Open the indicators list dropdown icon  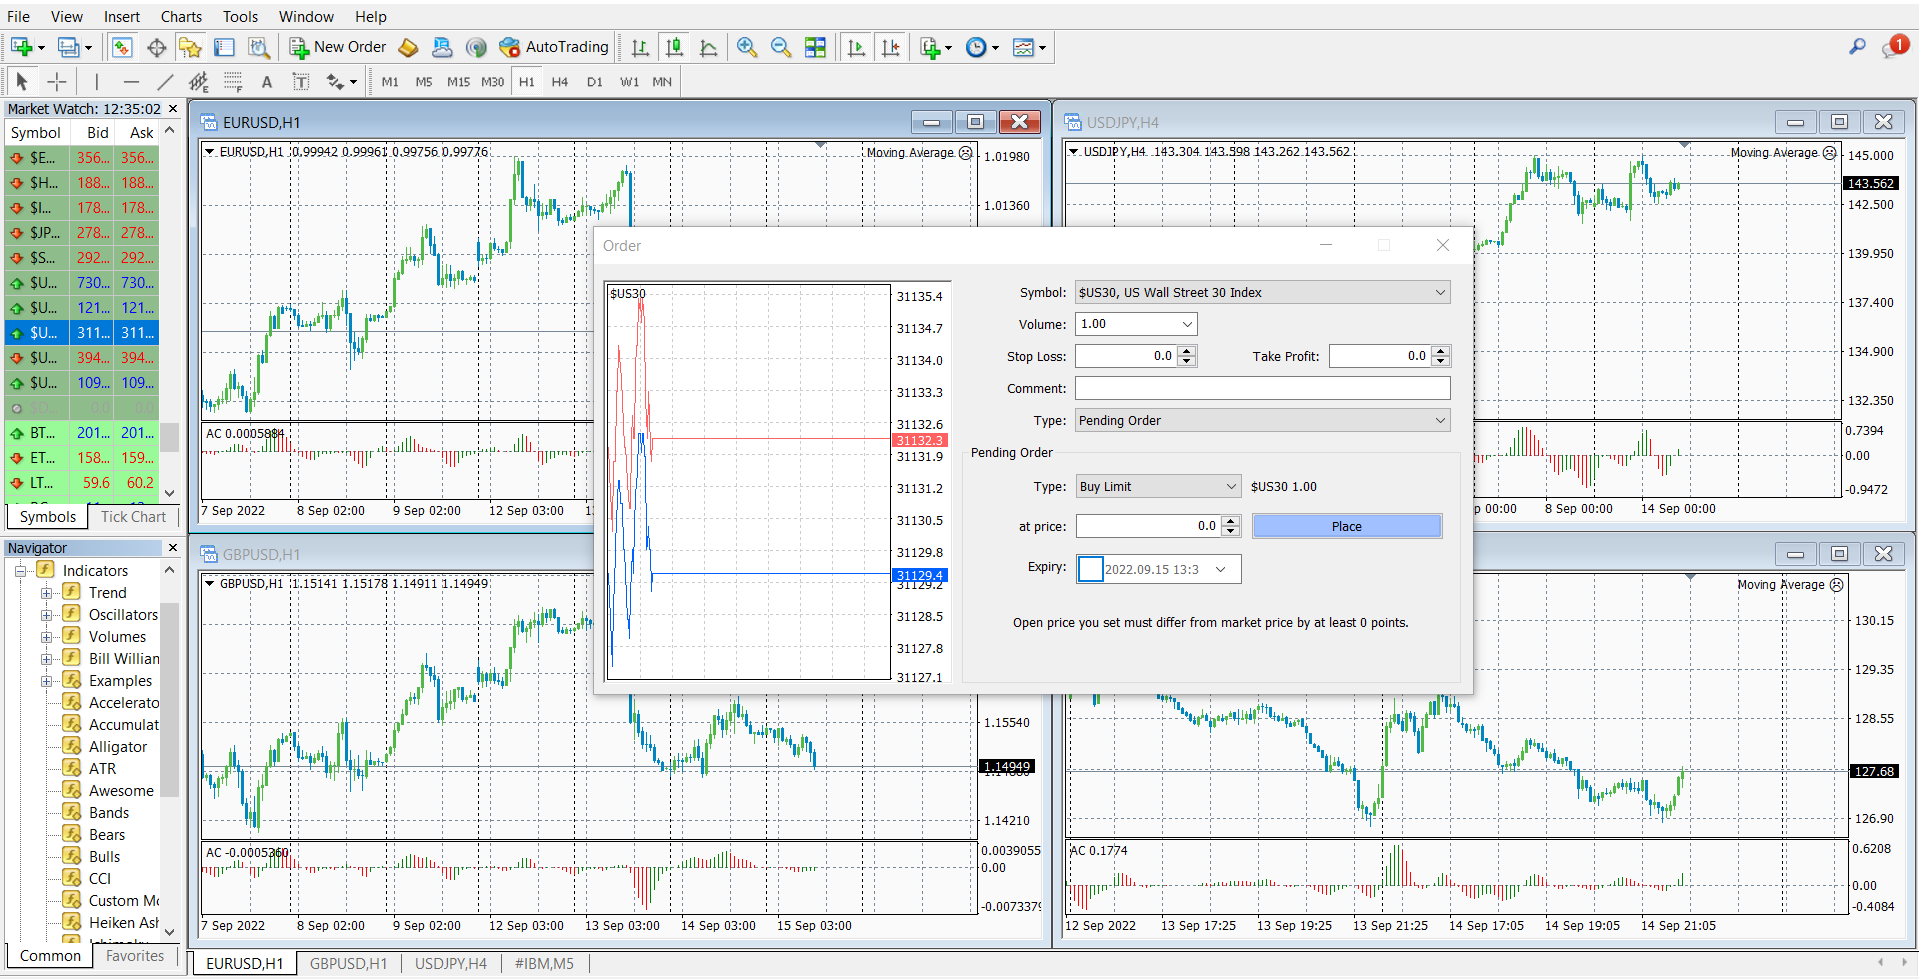936,47
